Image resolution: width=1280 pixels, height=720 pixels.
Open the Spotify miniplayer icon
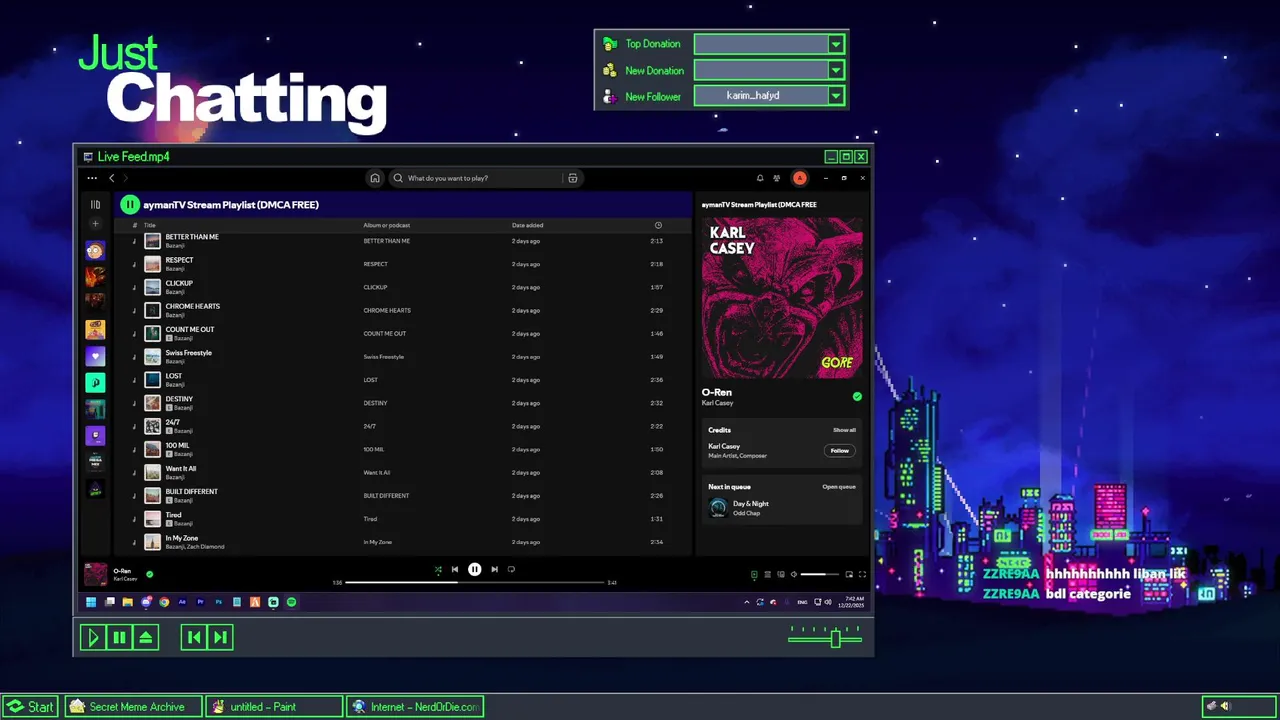pyautogui.click(x=849, y=574)
